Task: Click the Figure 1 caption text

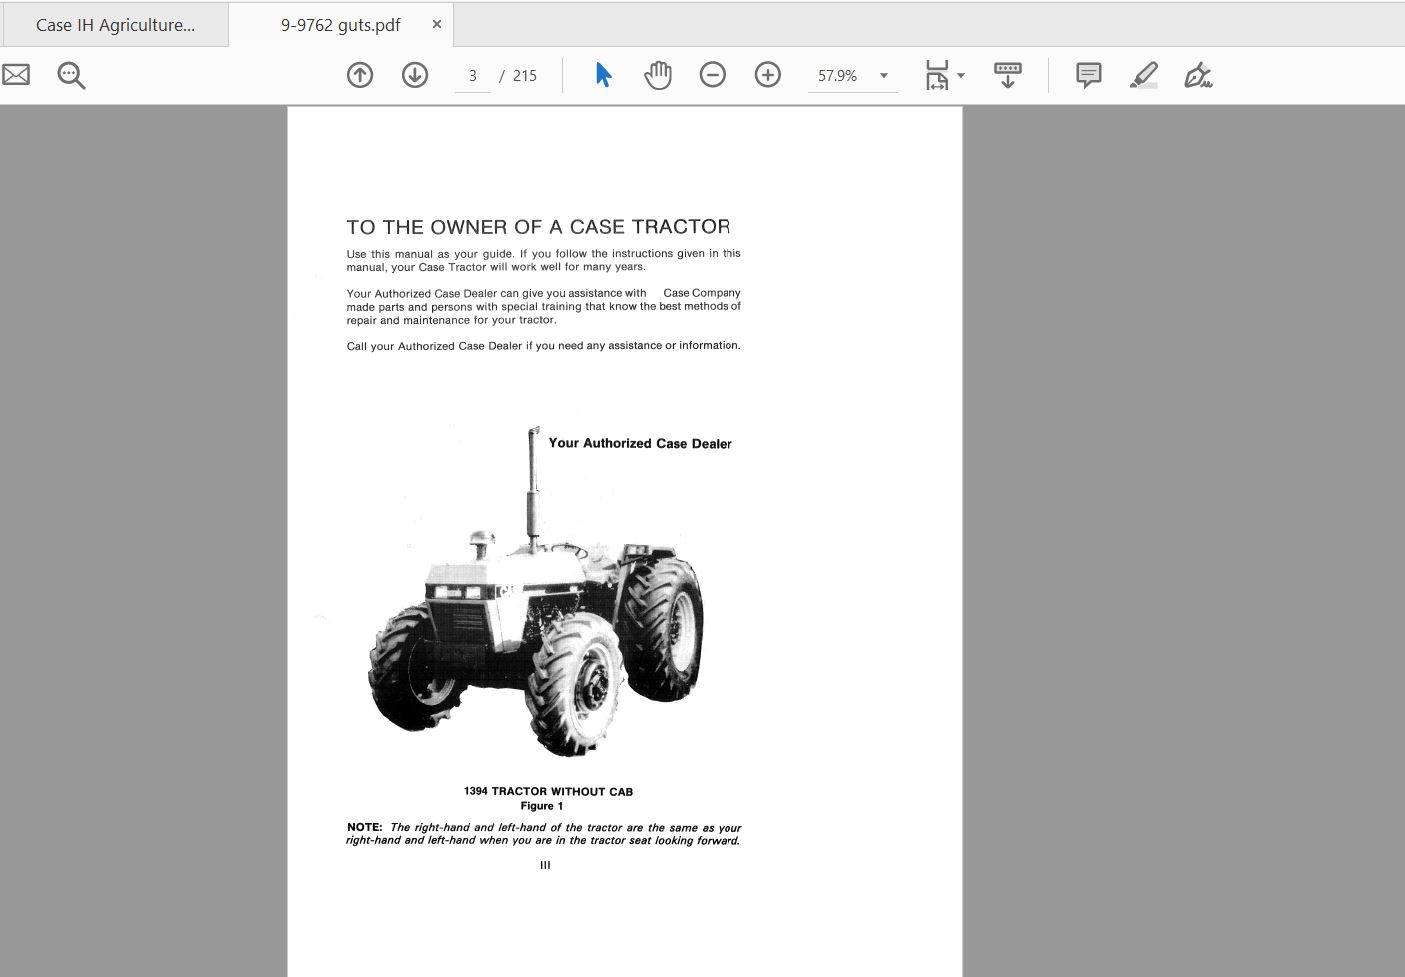Action: [542, 806]
